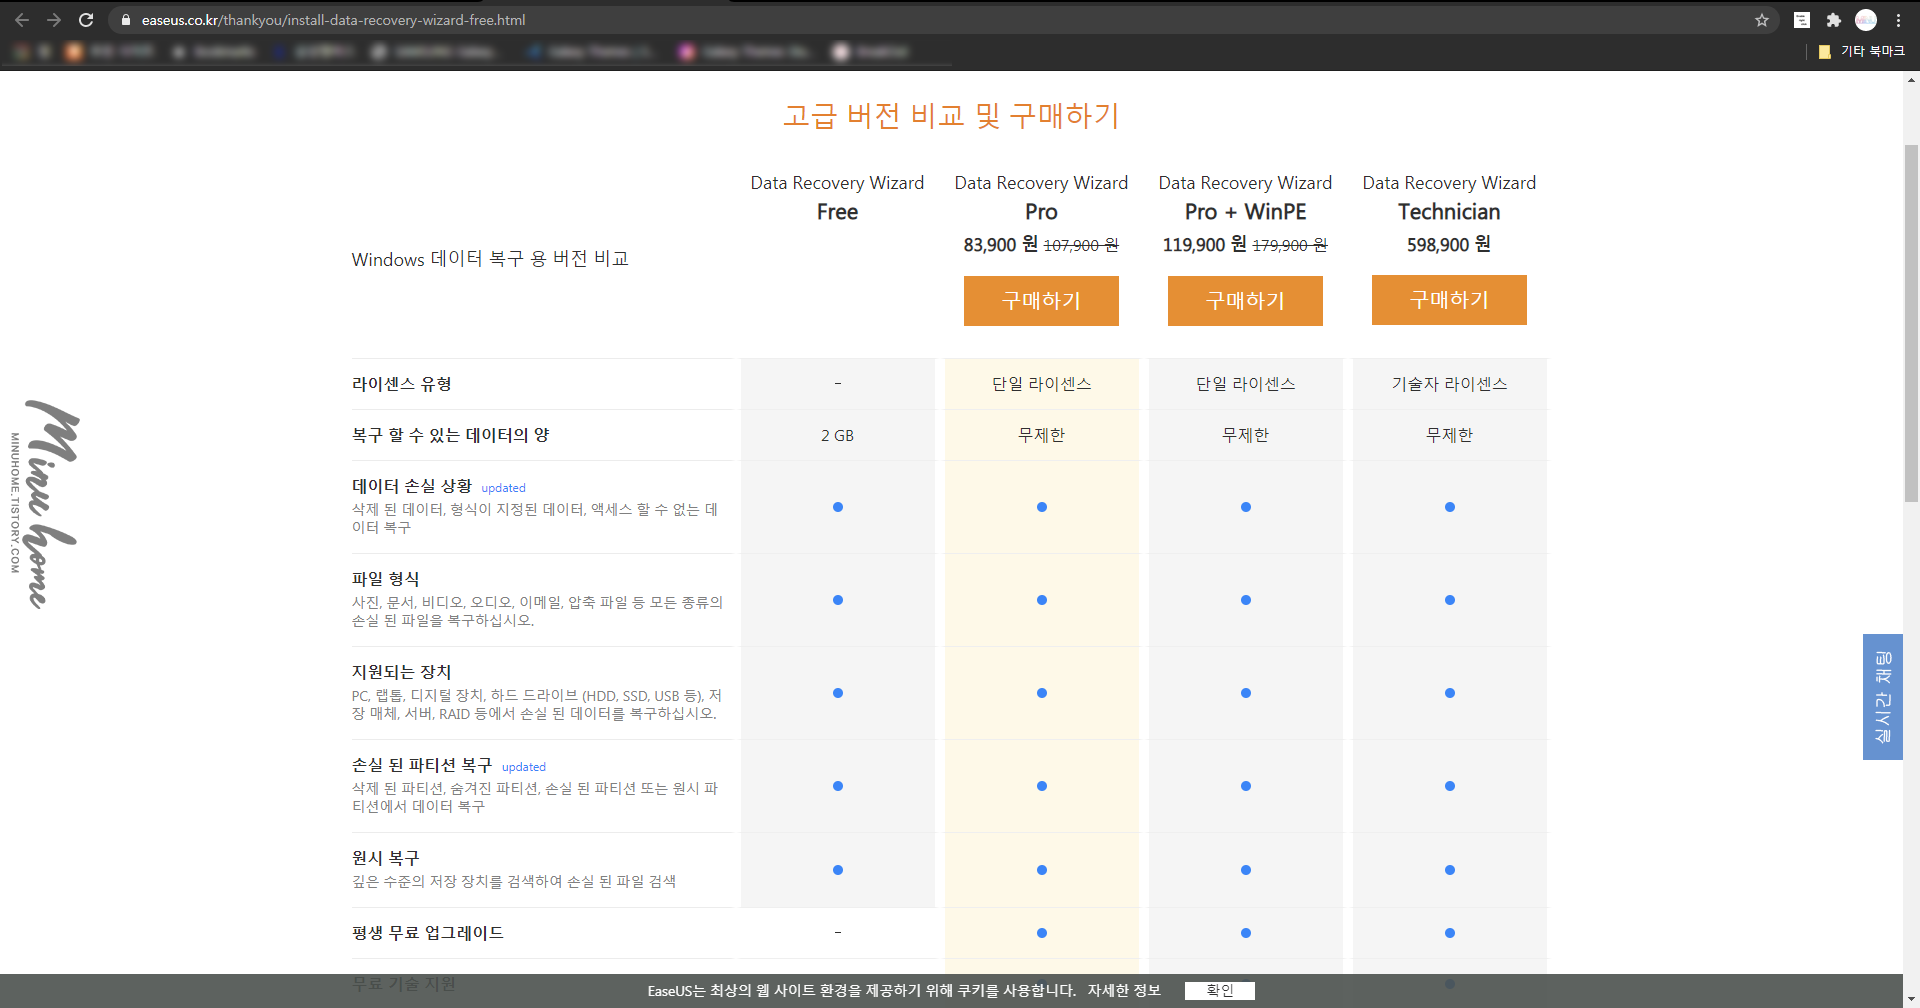Open the Chrome profile avatar
The width and height of the screenshot is (1920, 1008).
[1866, 20]
